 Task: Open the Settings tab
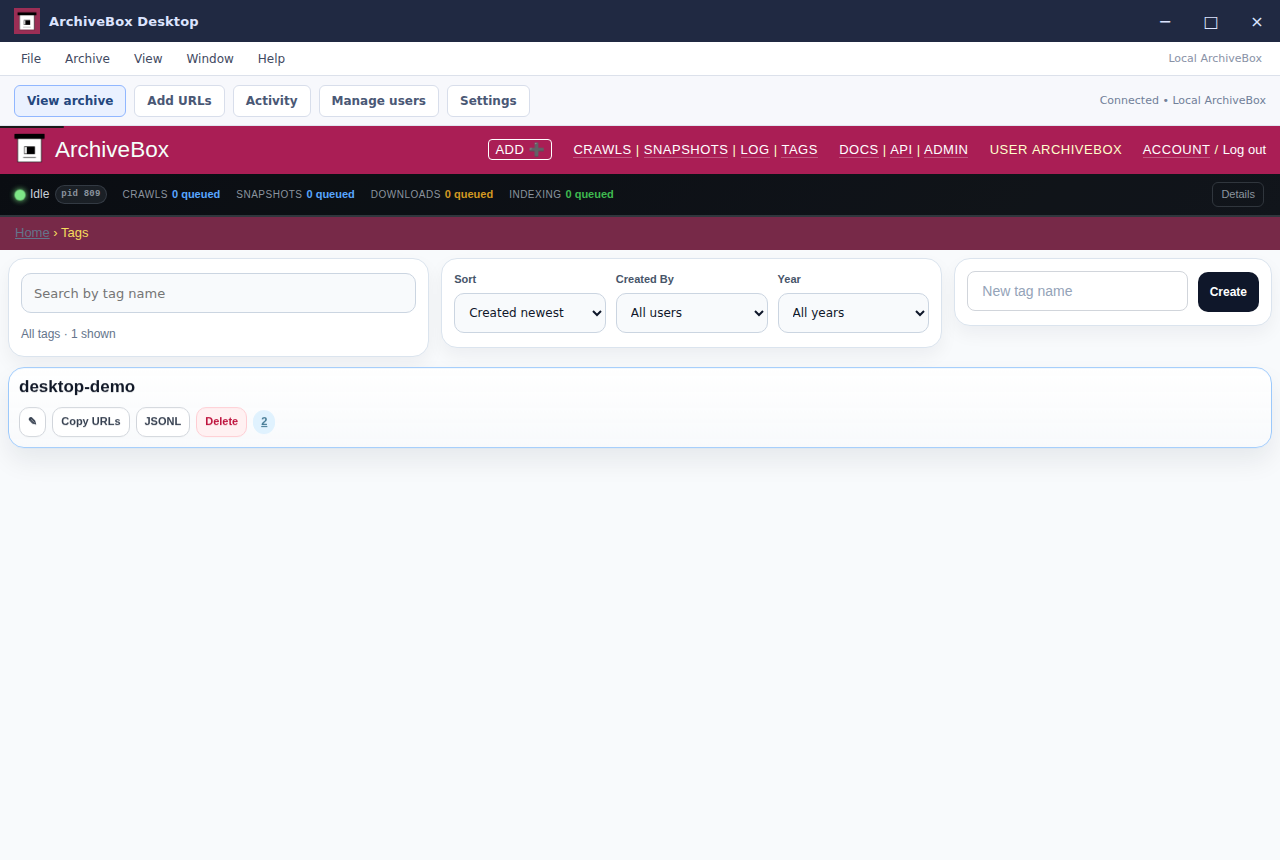(x=488, y=101)
